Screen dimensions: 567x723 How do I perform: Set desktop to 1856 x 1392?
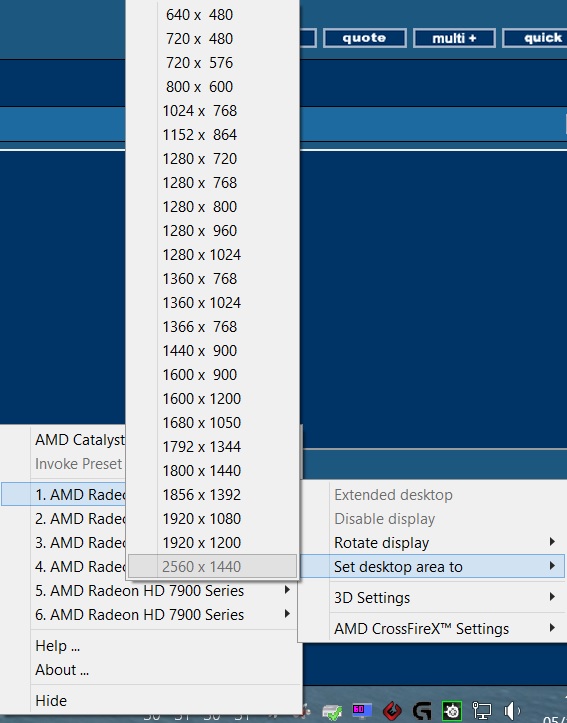(x=213, y=494)
